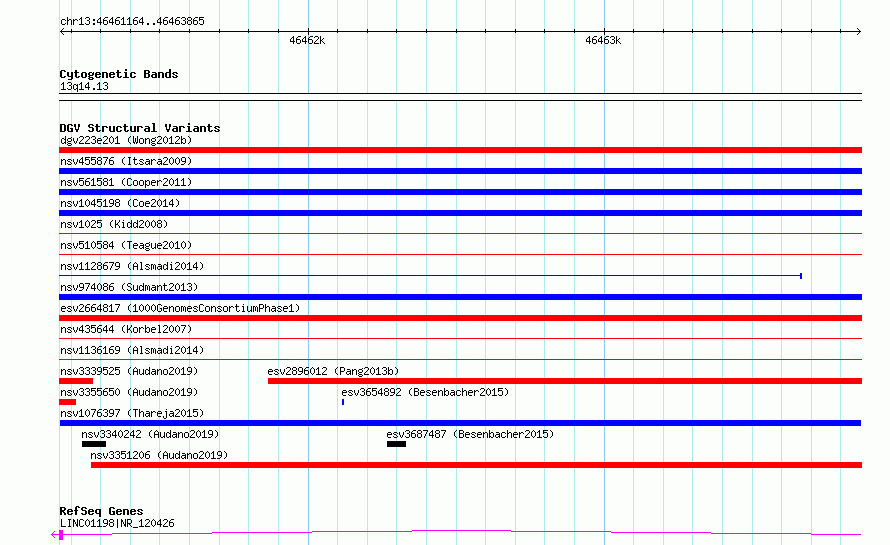Click the 46462k ruler position label
890x545 pixels.
[x=307, y=40]
